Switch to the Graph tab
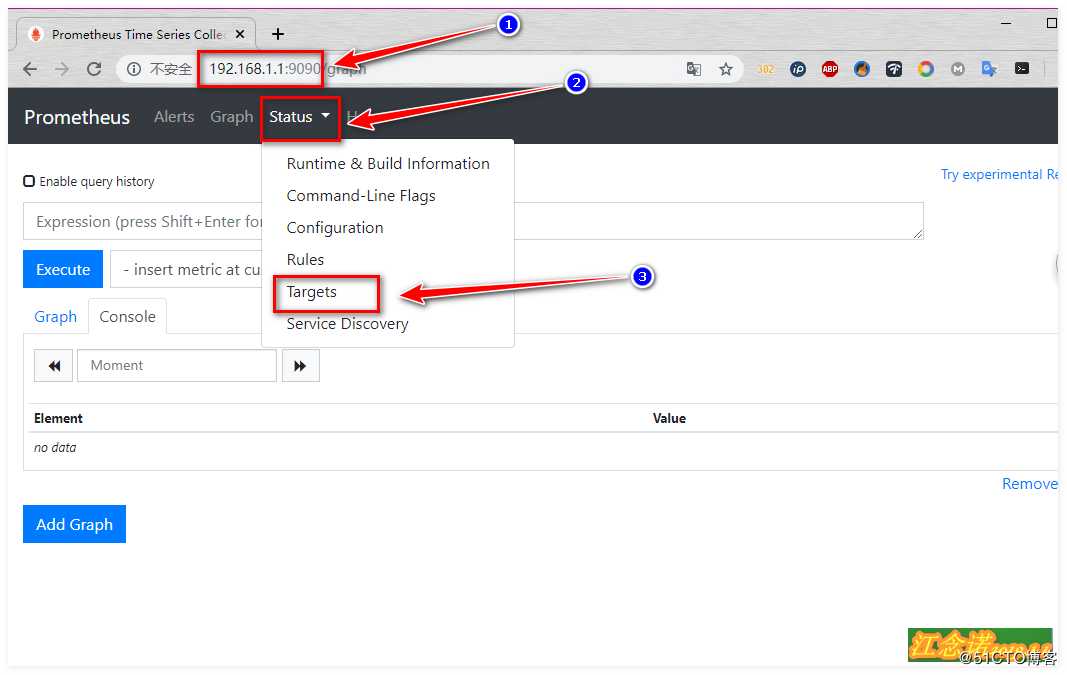The height and width of the screenshot is (675, 1067). tap(55, 317)
